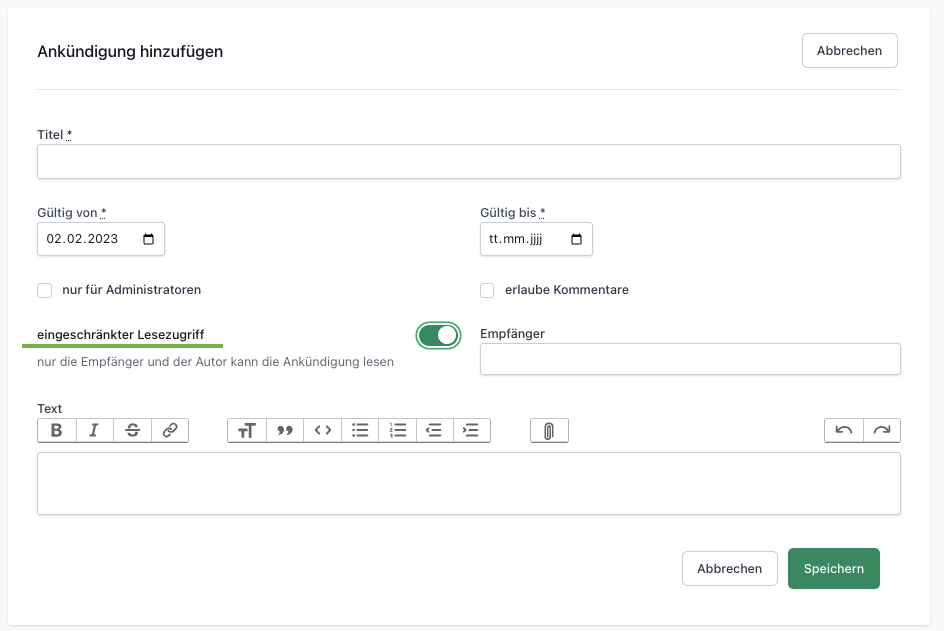Click the Gültig von date value
This screenshot has height=631, width=944.
[x=82, y=239]
